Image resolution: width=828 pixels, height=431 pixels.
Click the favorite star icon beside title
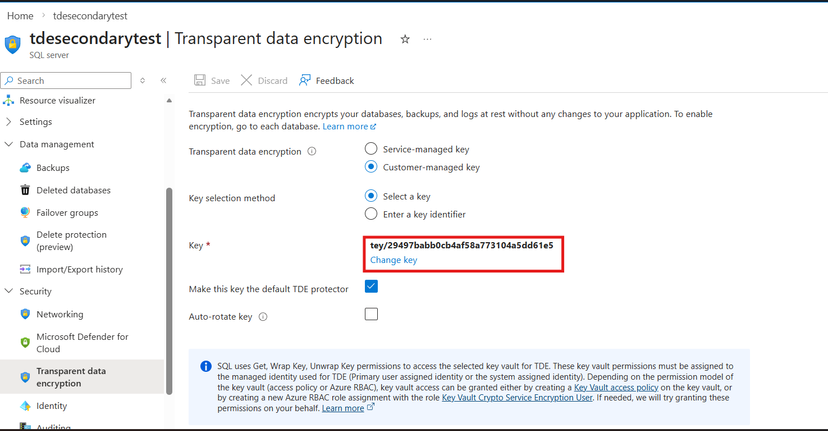(x=405, y=40)
